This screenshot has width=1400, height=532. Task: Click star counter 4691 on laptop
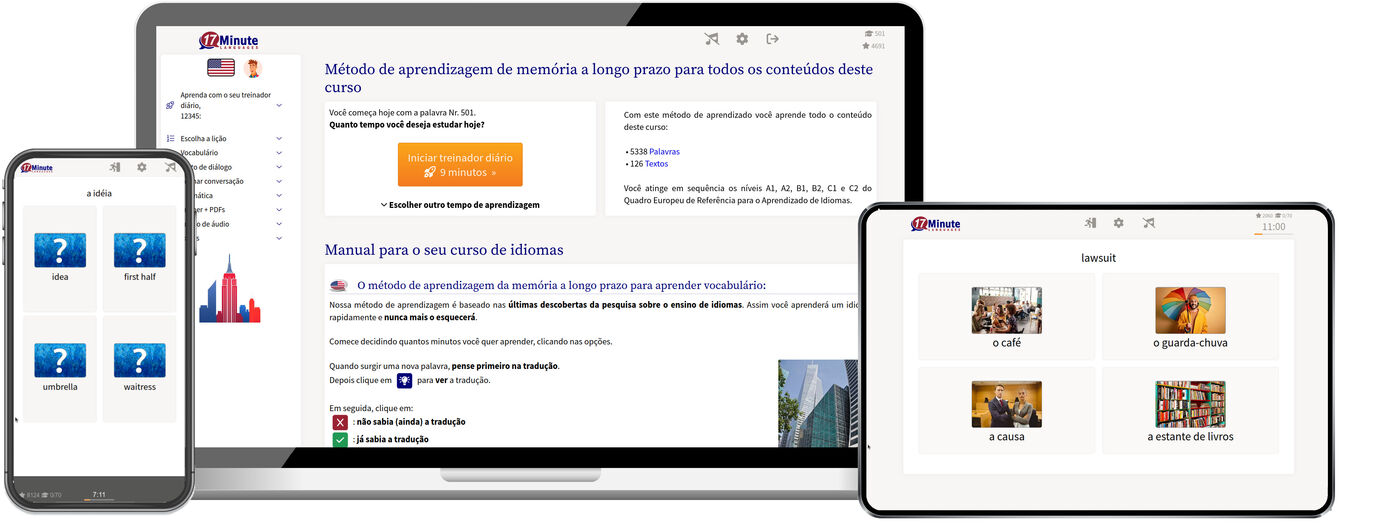click(x=874, y=46)
